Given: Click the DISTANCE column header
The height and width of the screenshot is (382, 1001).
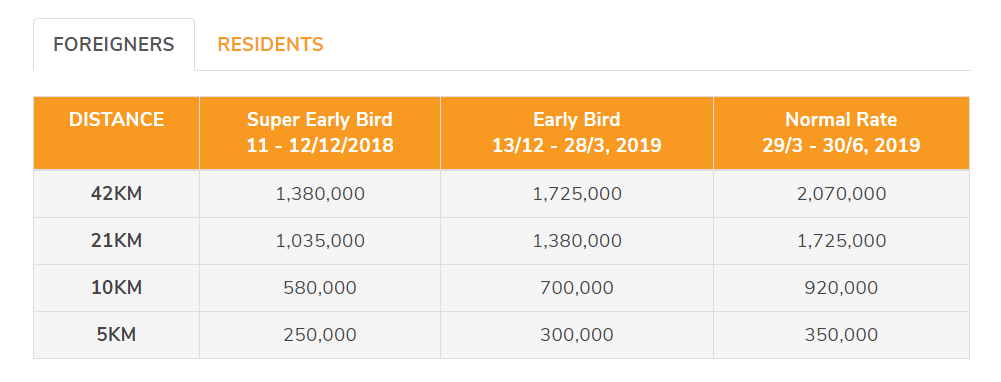Looking at the screenshot, I should [116, 119].
